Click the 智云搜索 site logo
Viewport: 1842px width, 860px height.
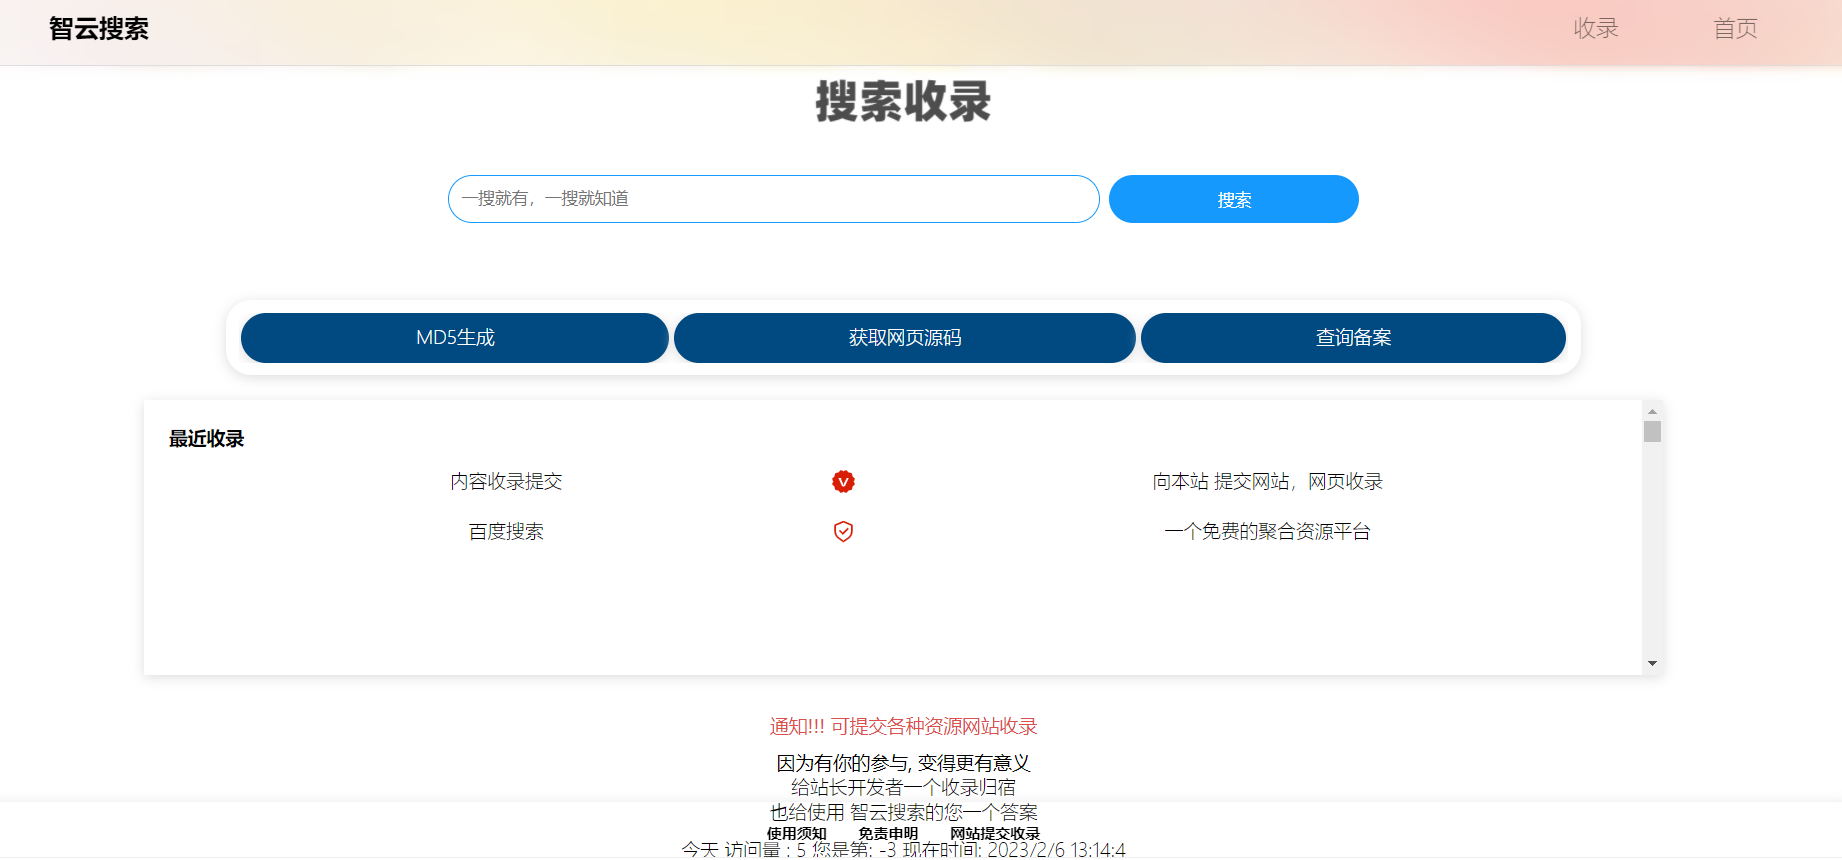pos(99,29)
